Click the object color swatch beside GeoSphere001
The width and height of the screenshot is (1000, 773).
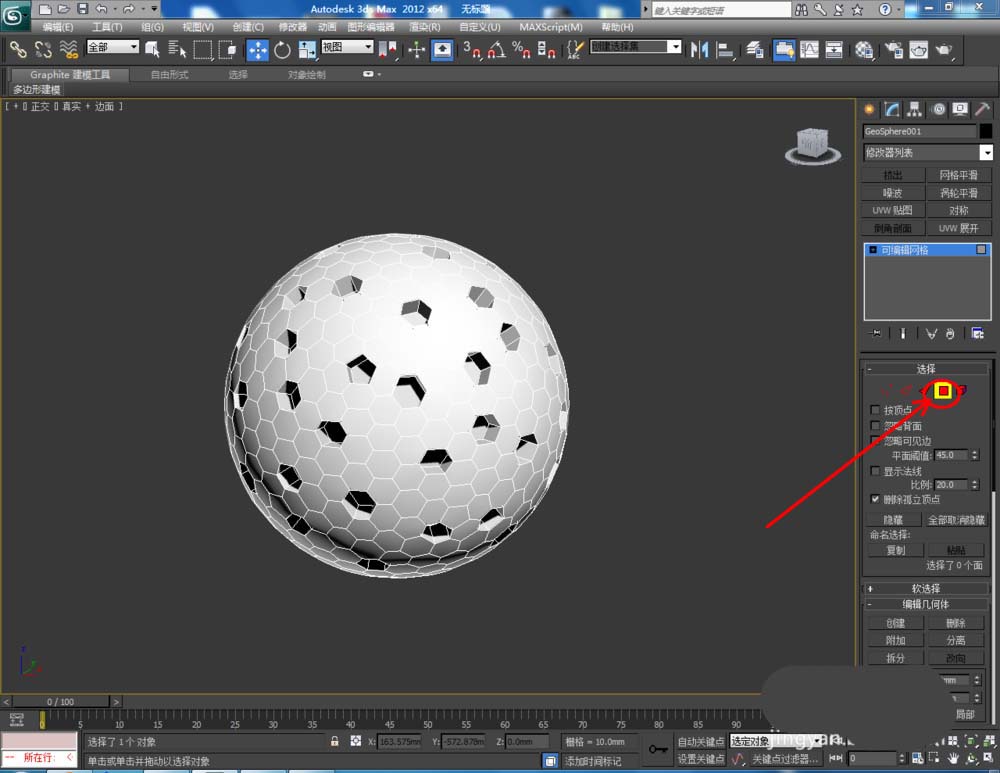pos(986,131)
